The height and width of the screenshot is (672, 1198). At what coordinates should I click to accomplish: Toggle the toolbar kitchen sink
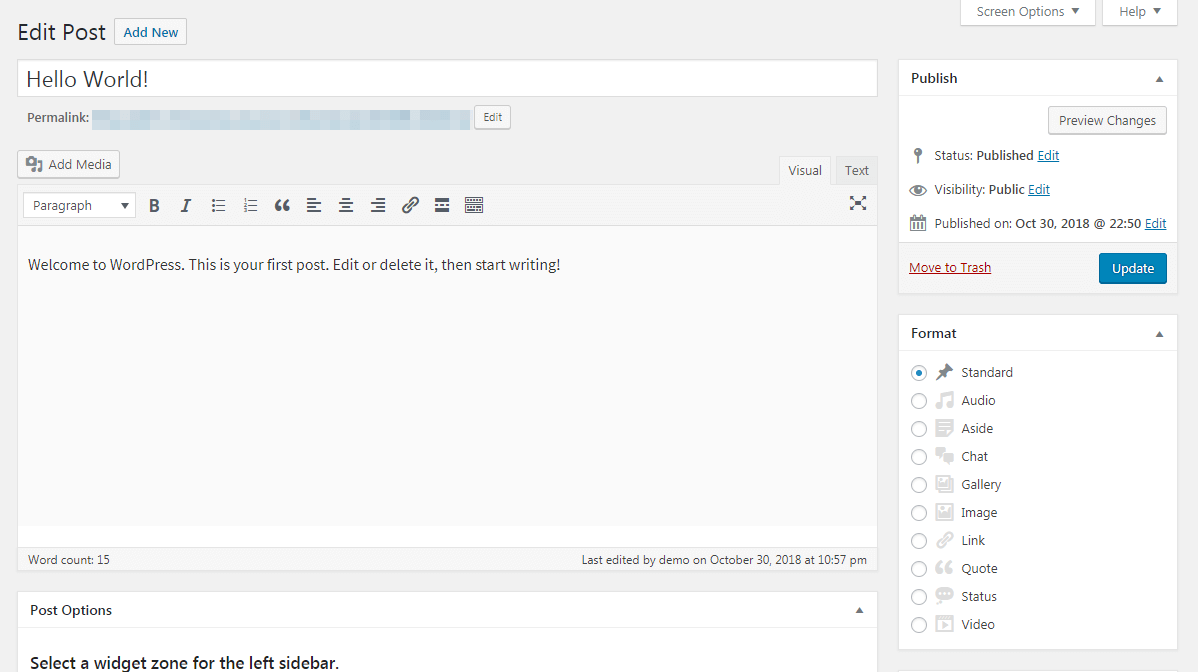click(474, 205)
